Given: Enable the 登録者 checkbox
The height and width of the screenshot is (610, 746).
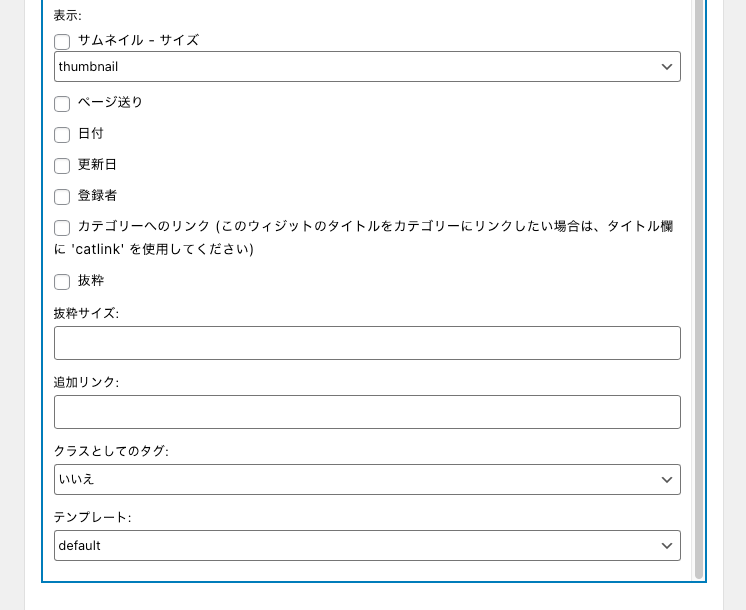Looking at the screenshot, I should coord(62,197).
